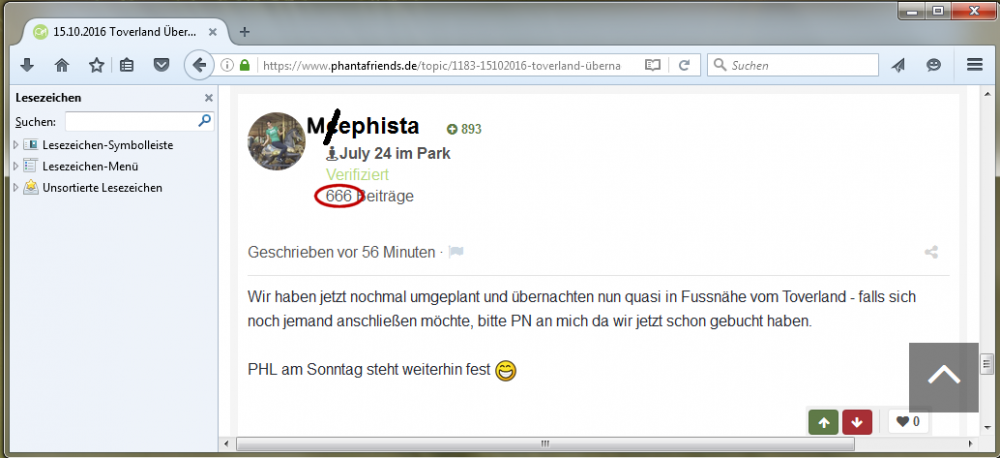
Task: Save page to Pocket icon
Action: [161, 65]
